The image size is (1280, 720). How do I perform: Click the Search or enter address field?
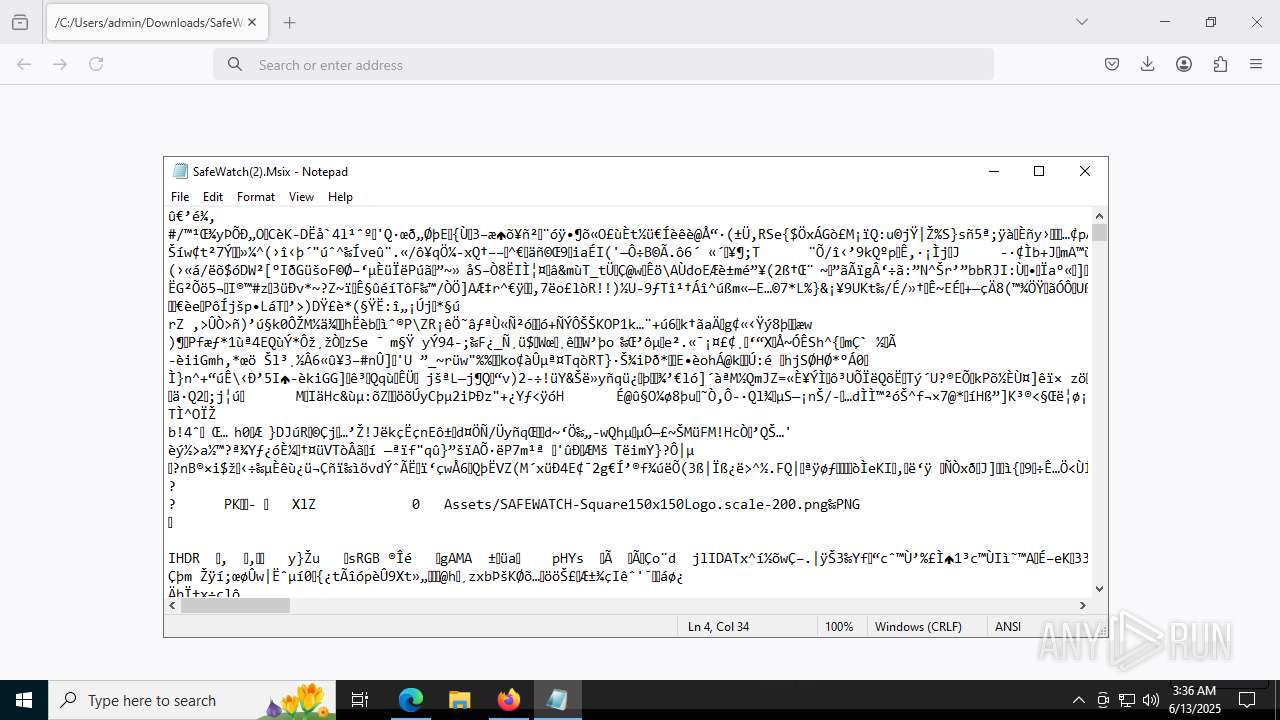[603, 64]
